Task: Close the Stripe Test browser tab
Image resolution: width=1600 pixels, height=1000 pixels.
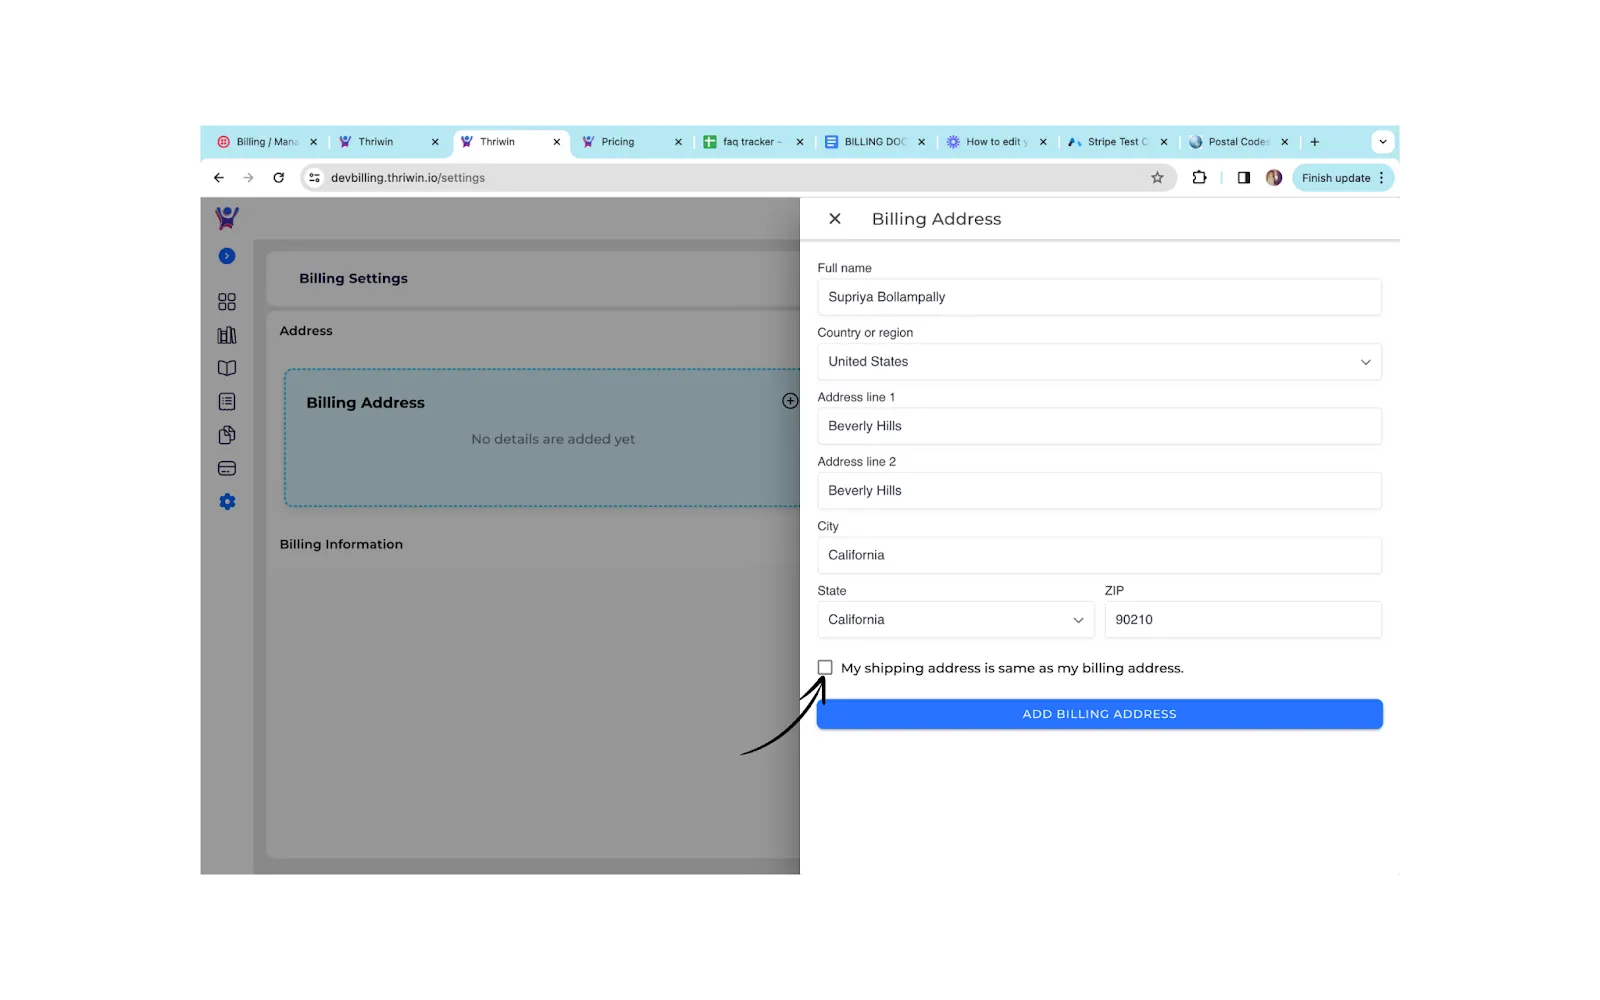Action: click(1164, 142)
